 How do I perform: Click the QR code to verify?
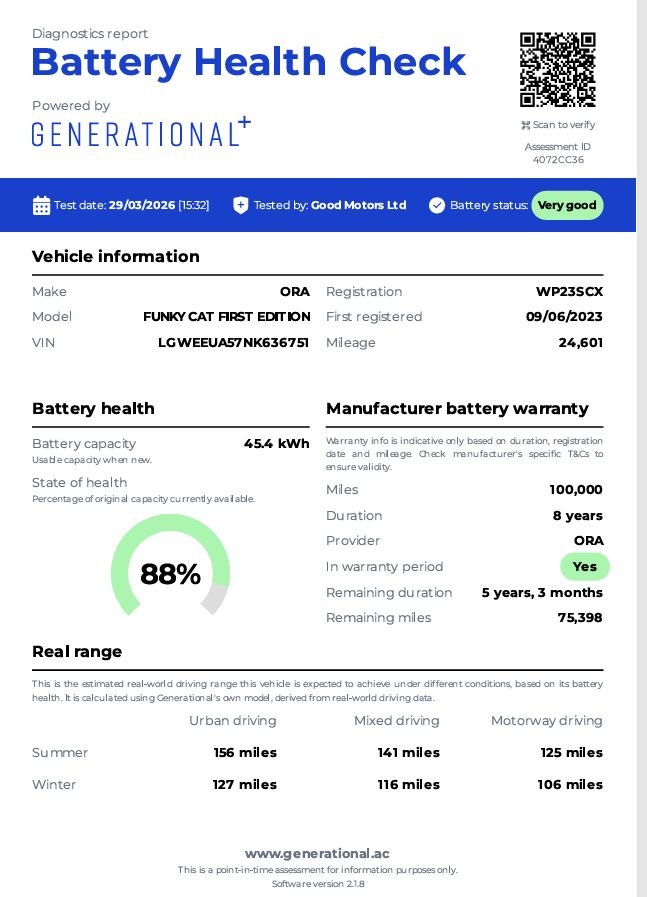(557, 70)
